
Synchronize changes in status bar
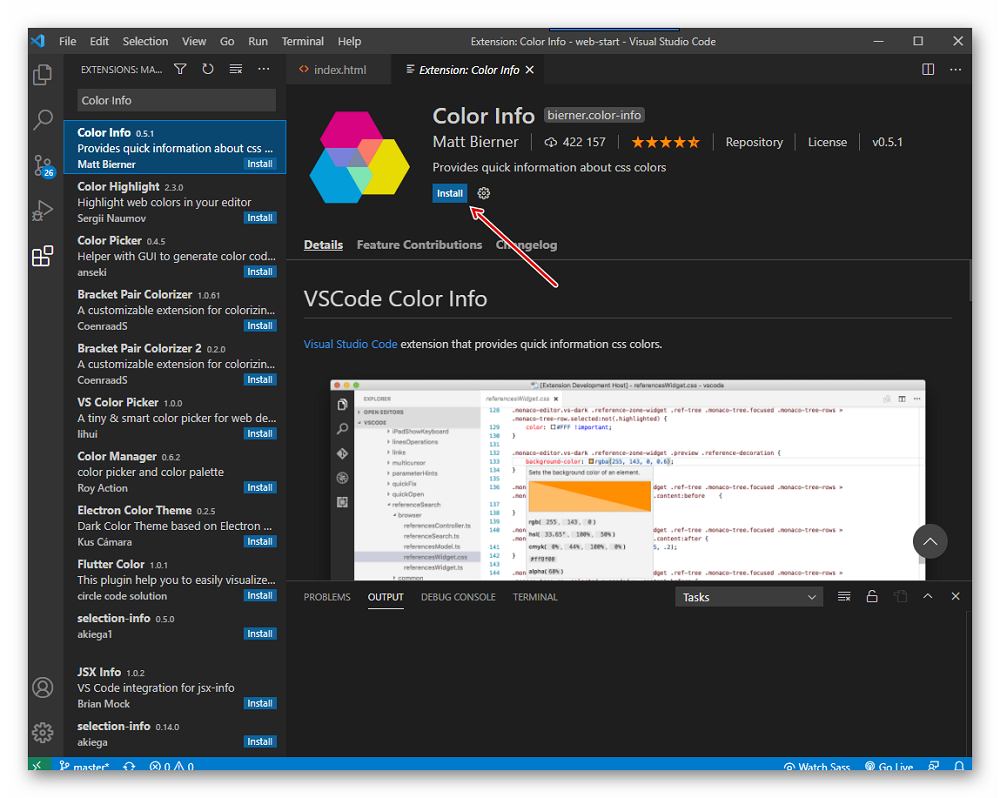(x=129, y=765)
